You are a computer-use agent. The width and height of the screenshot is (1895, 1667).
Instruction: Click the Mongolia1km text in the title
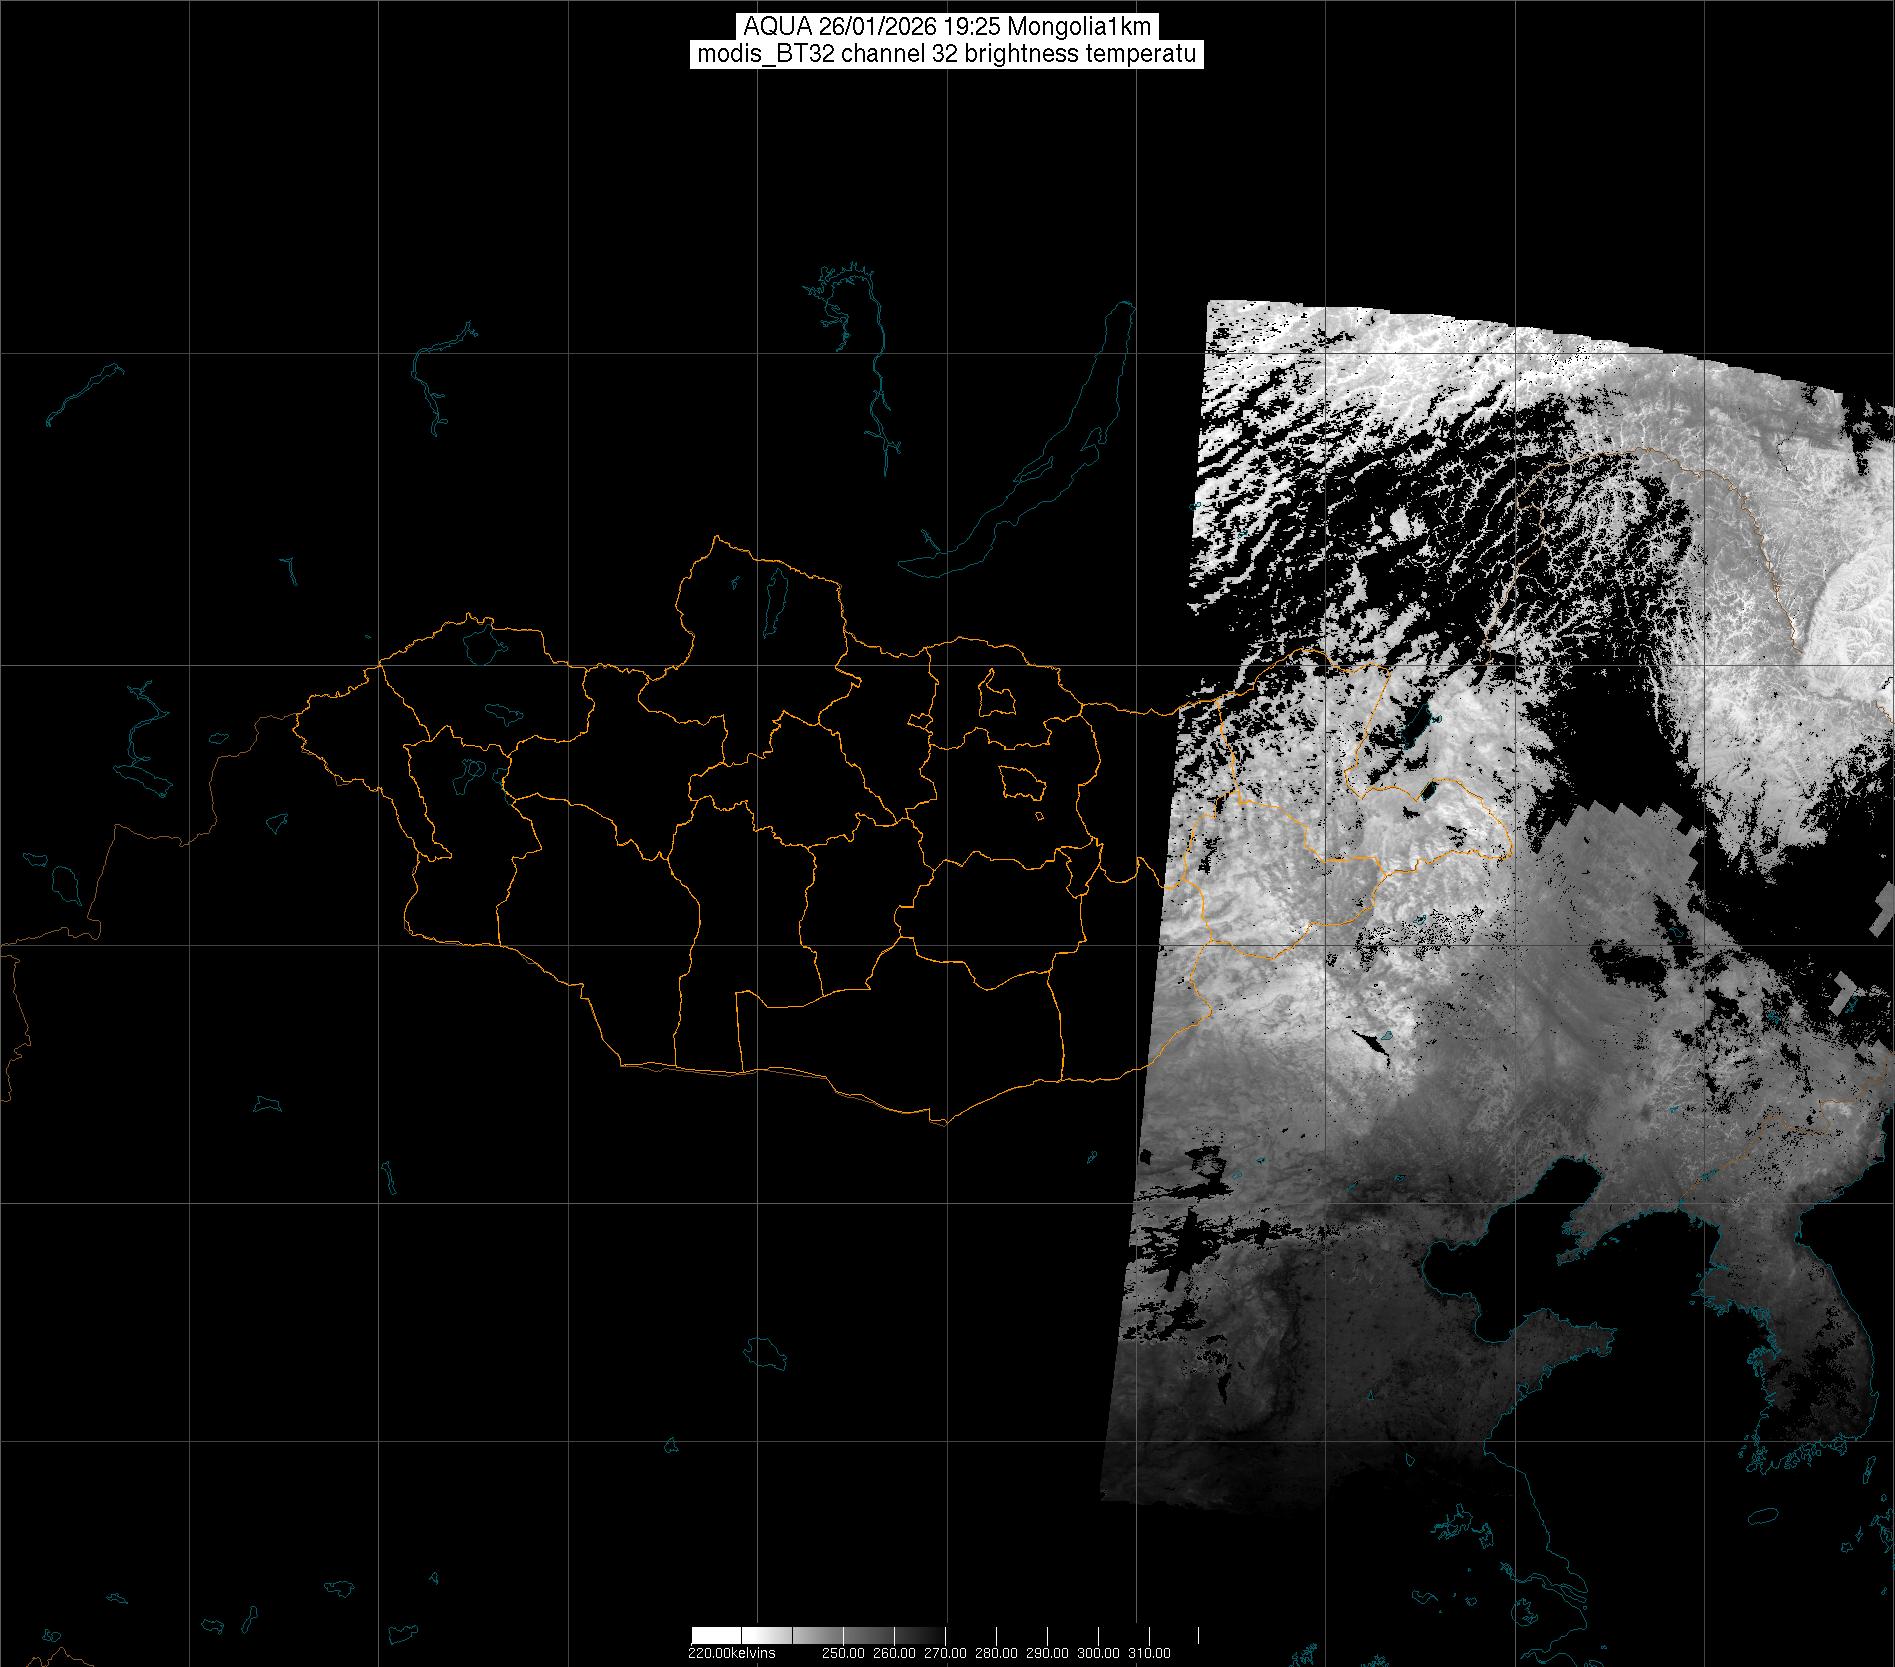pos(1094,26)
